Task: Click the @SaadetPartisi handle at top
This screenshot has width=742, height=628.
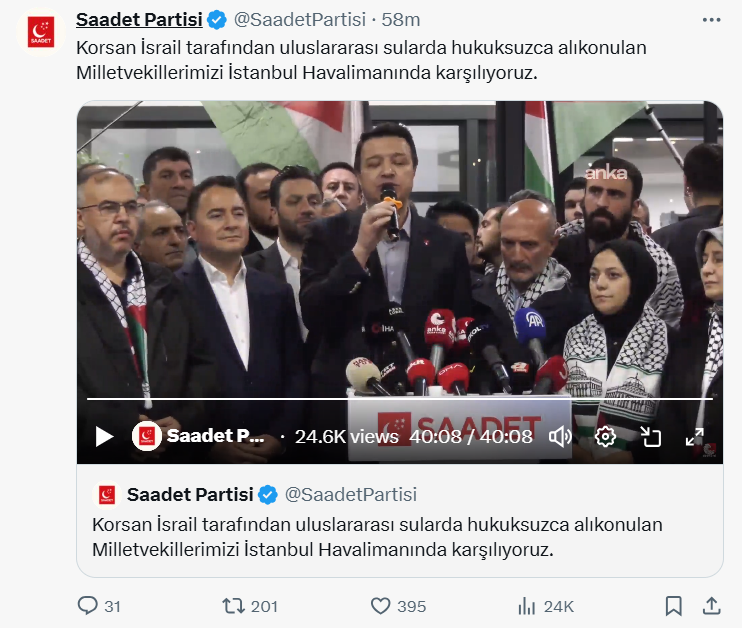Action: tap(300, 20)
